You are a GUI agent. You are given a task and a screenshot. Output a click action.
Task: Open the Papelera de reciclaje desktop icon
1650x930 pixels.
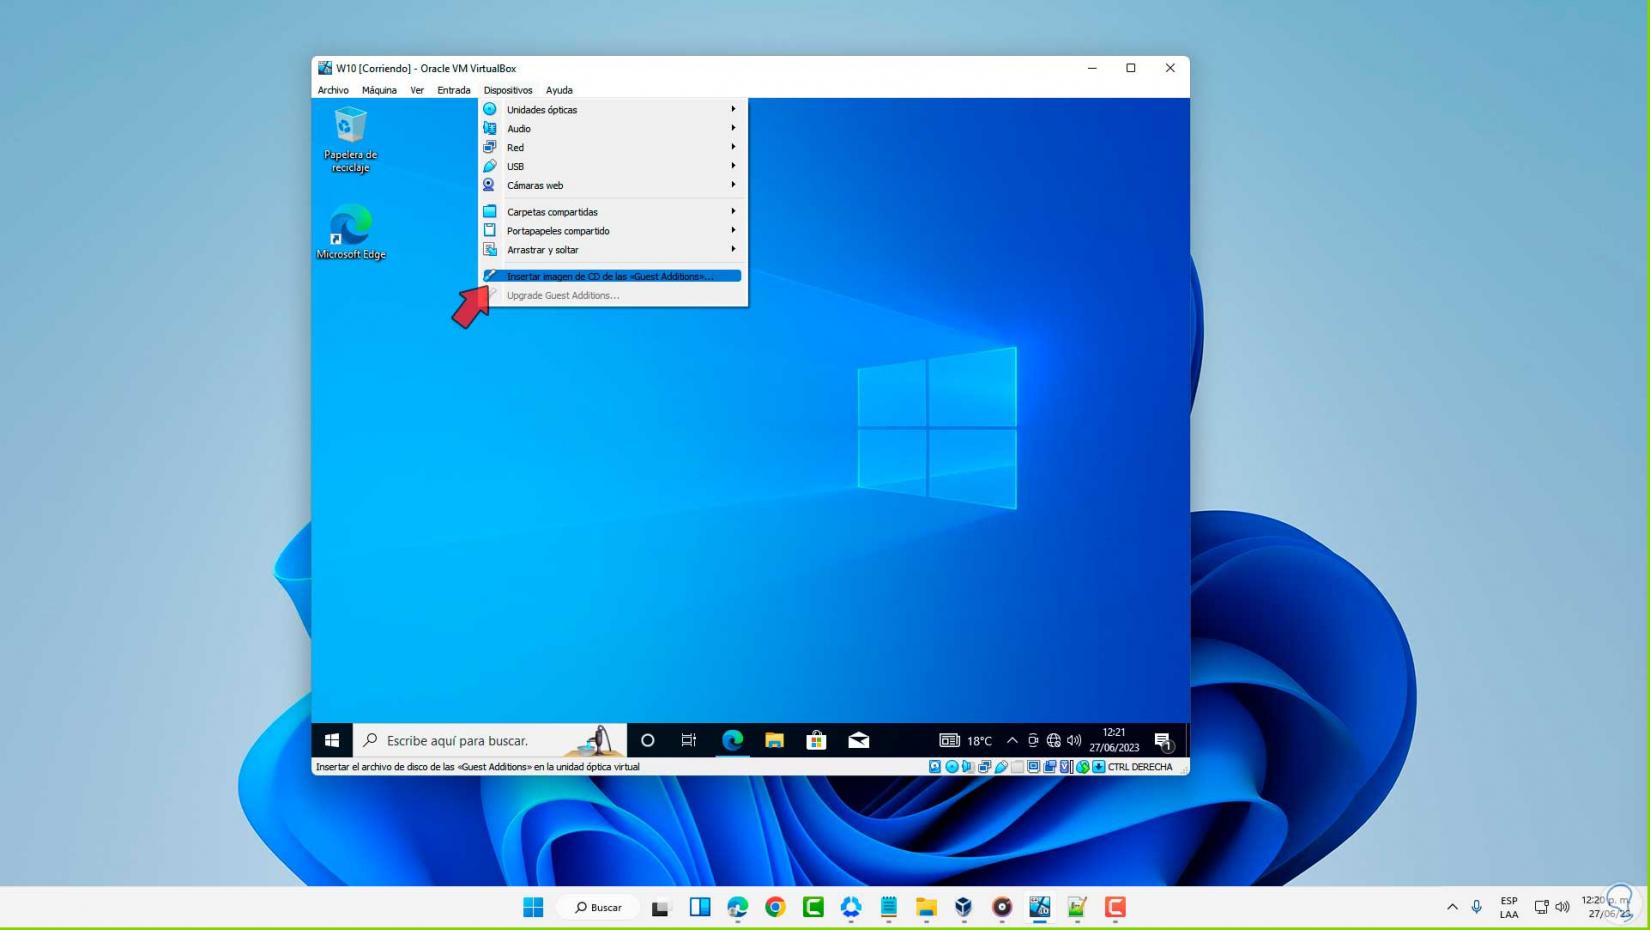click(x=350, y=140)
